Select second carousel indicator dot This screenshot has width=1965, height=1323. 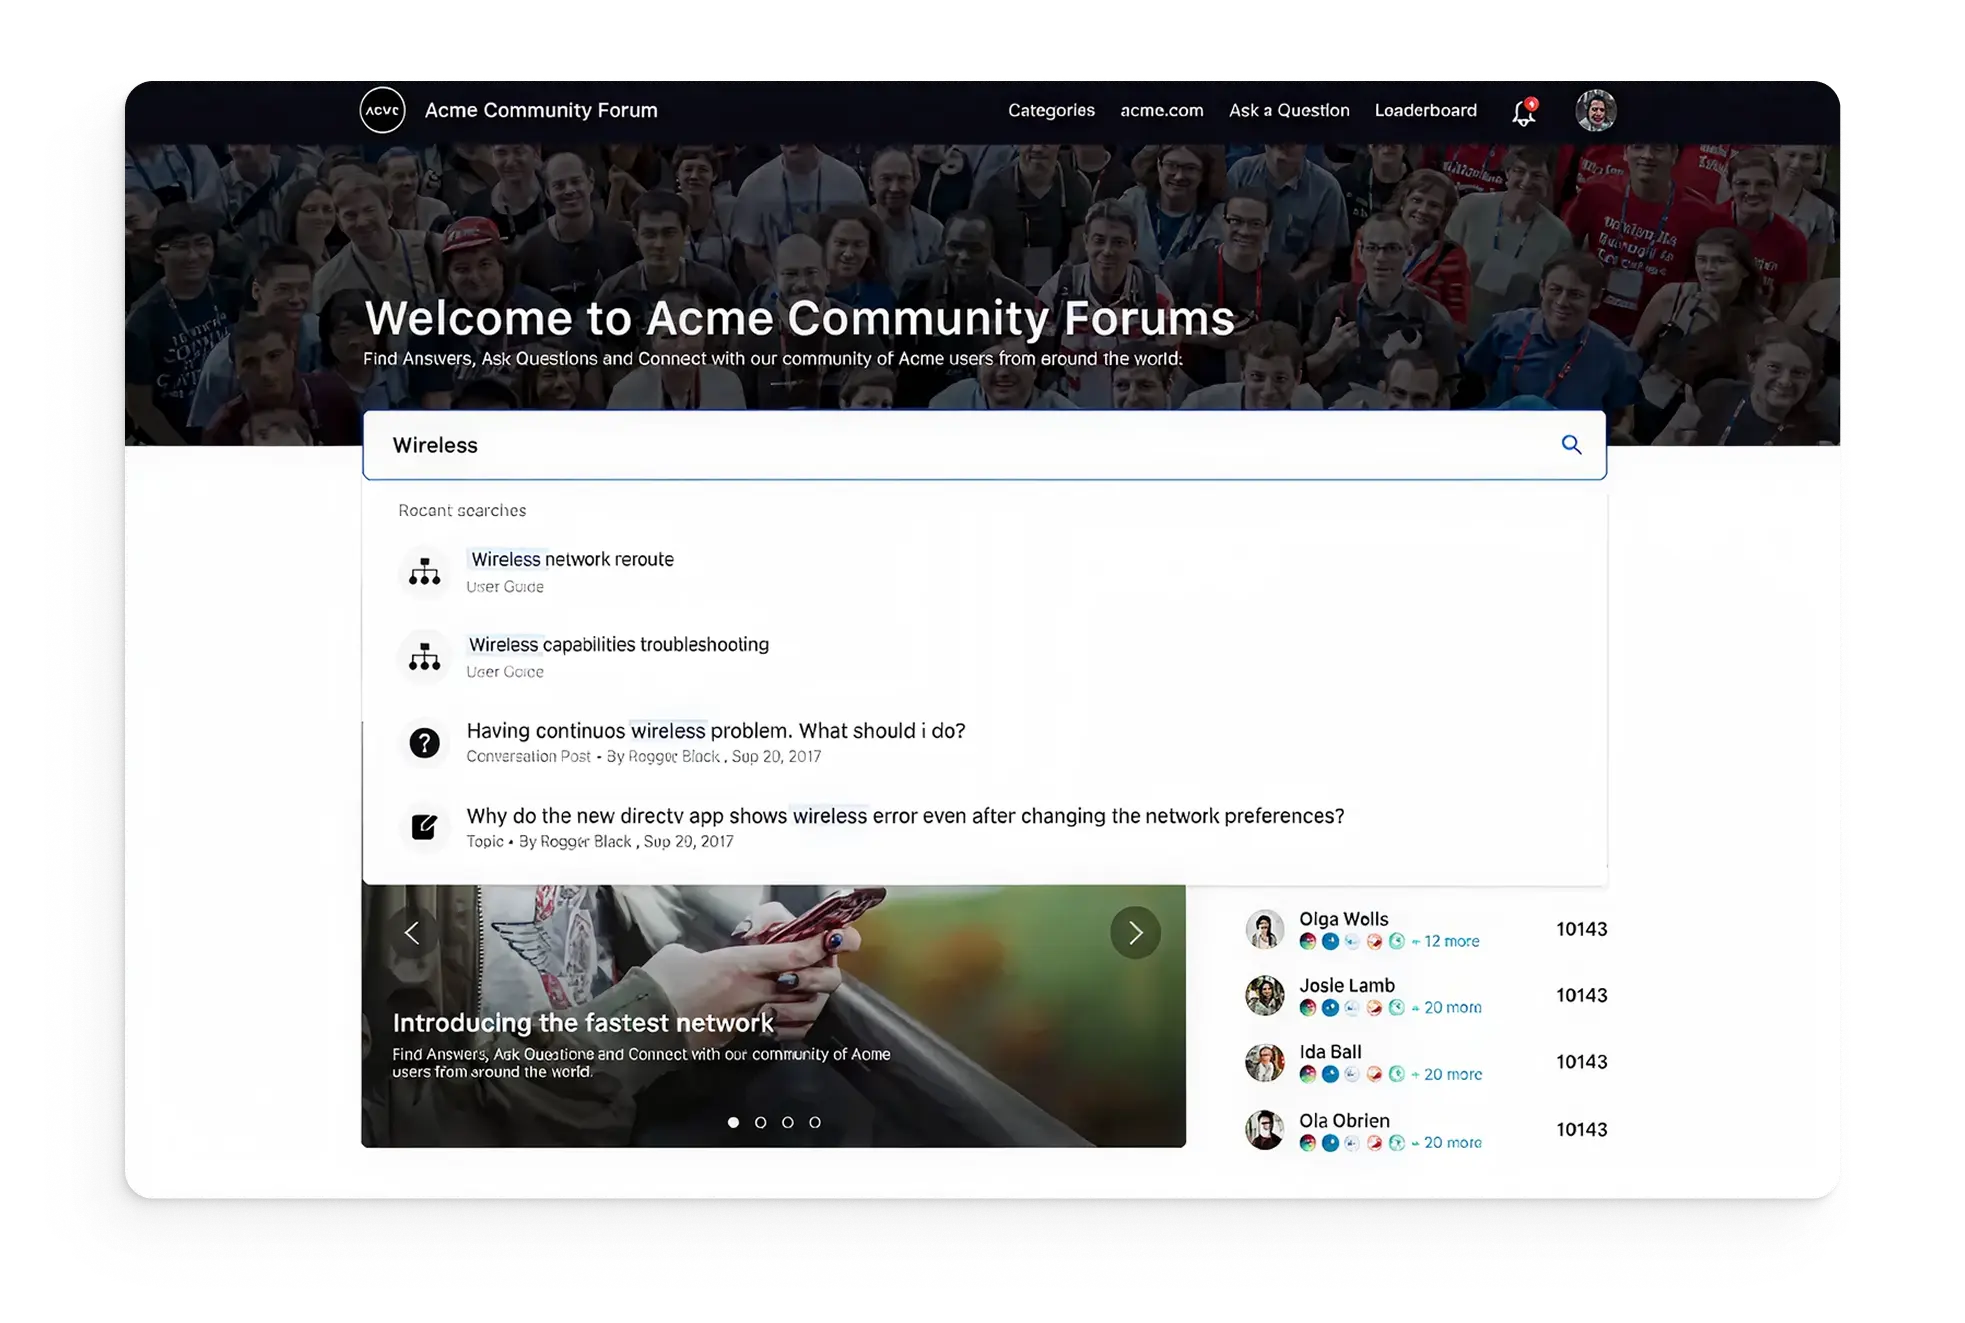click(760, 1122)
